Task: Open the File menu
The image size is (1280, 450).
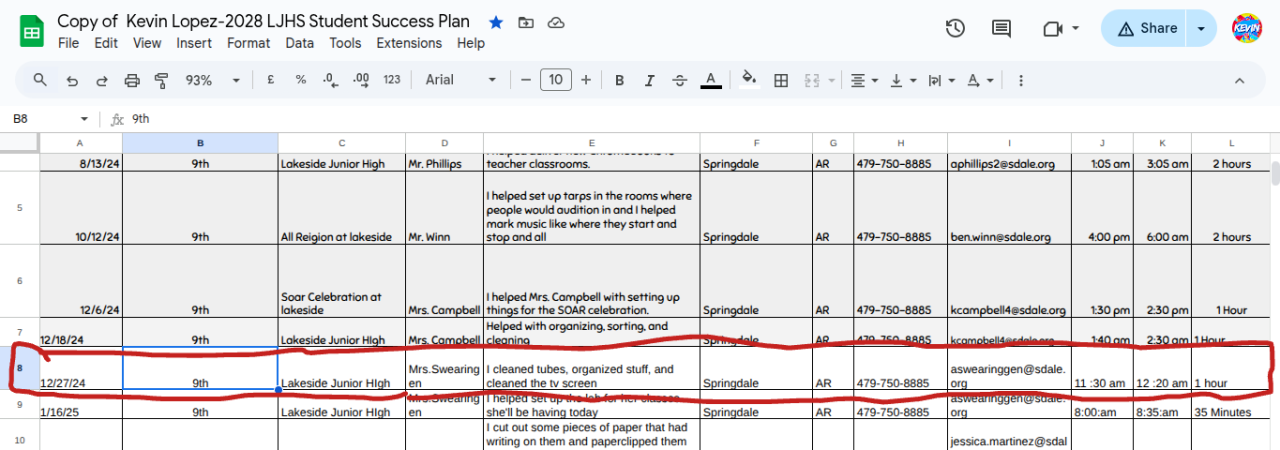Action: (x=68, y=43)
